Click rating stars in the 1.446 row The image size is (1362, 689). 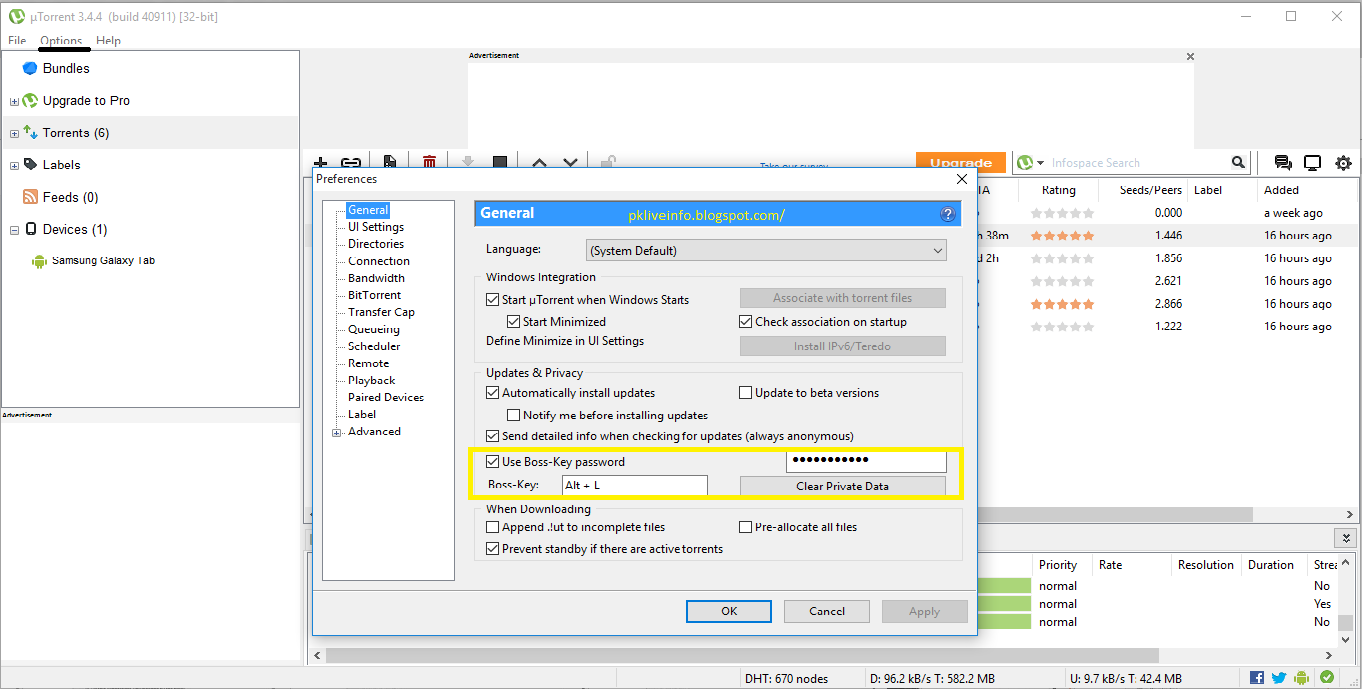click(1062, 236)
